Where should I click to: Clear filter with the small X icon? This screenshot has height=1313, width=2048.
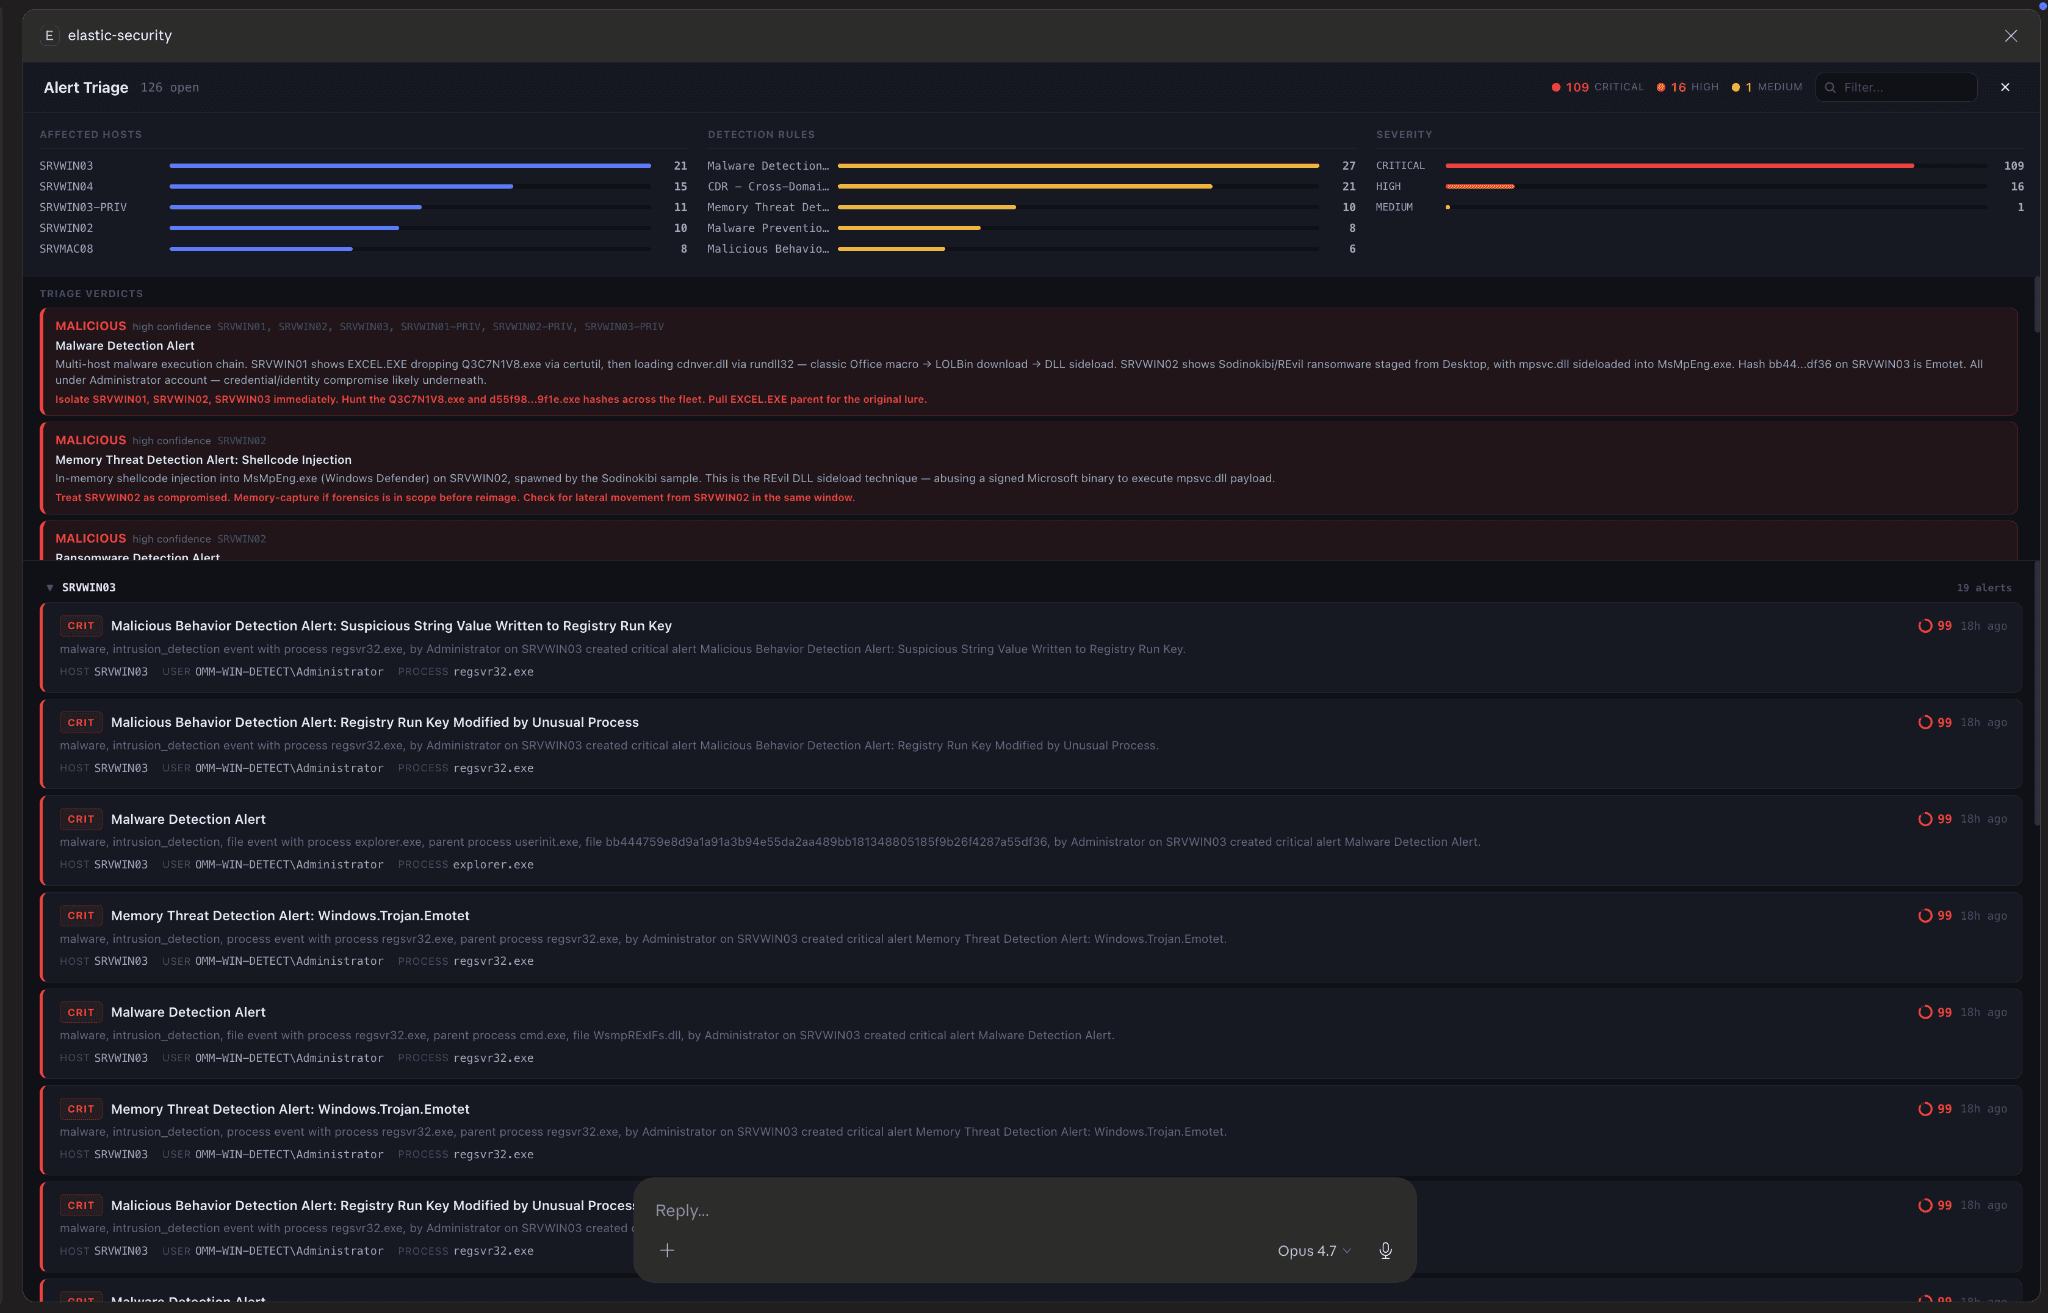2004,88
